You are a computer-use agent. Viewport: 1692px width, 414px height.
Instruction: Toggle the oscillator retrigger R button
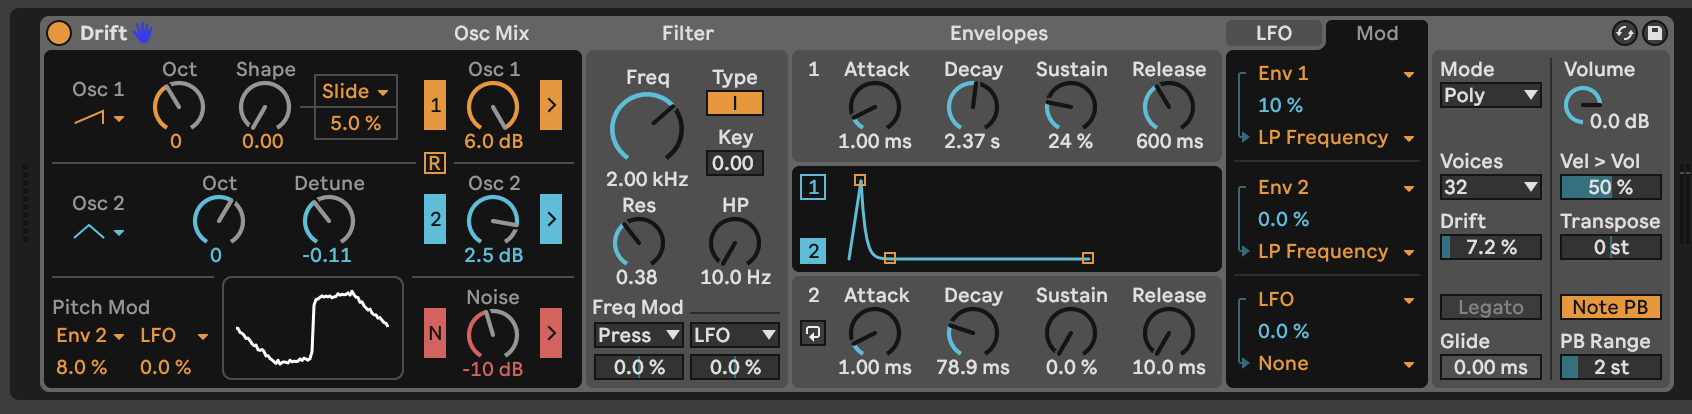pyautogui.click(x=435, y=163)
